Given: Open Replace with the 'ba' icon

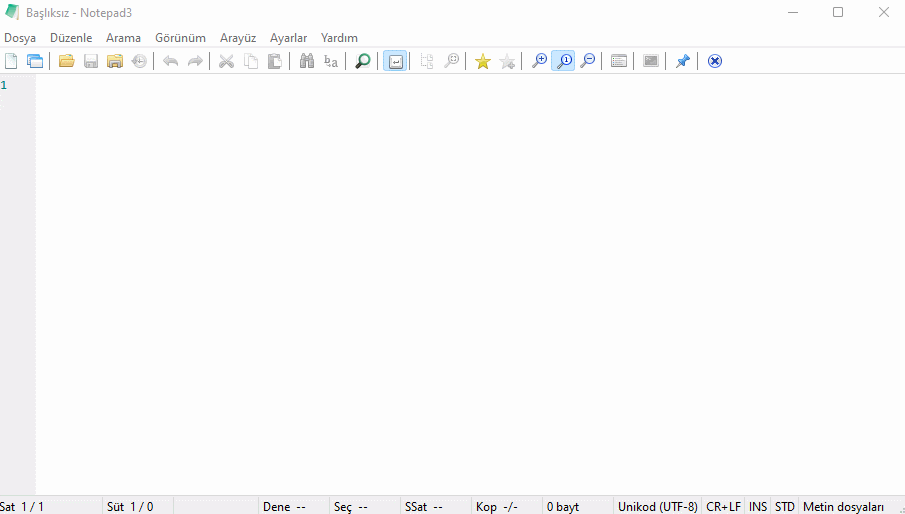Looking at the screenshot, I should tap(331, 61).
